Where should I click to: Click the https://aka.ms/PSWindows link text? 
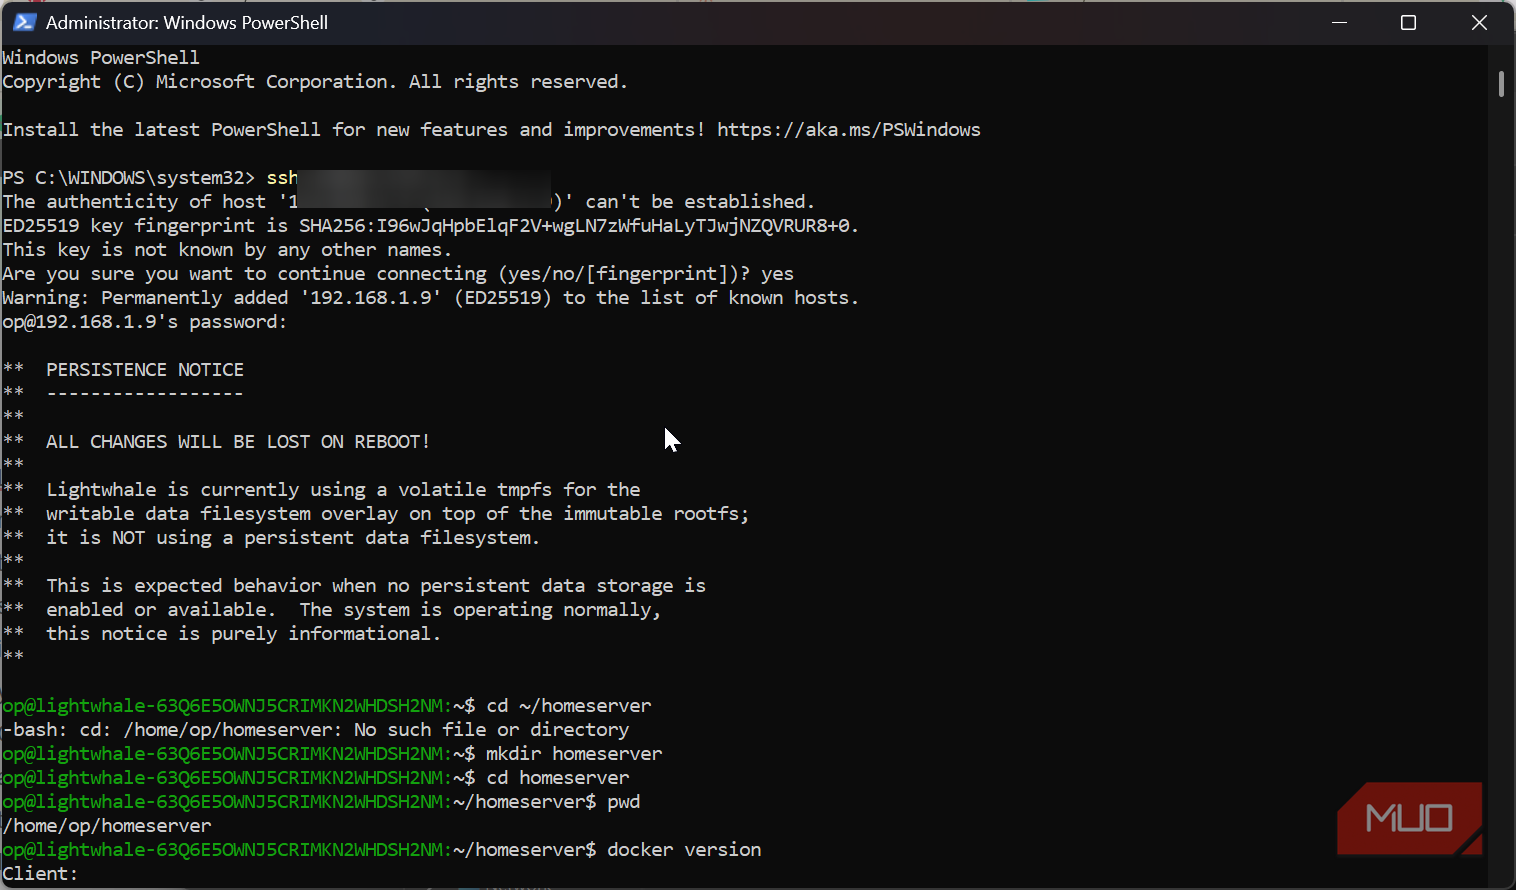point(848,130)
